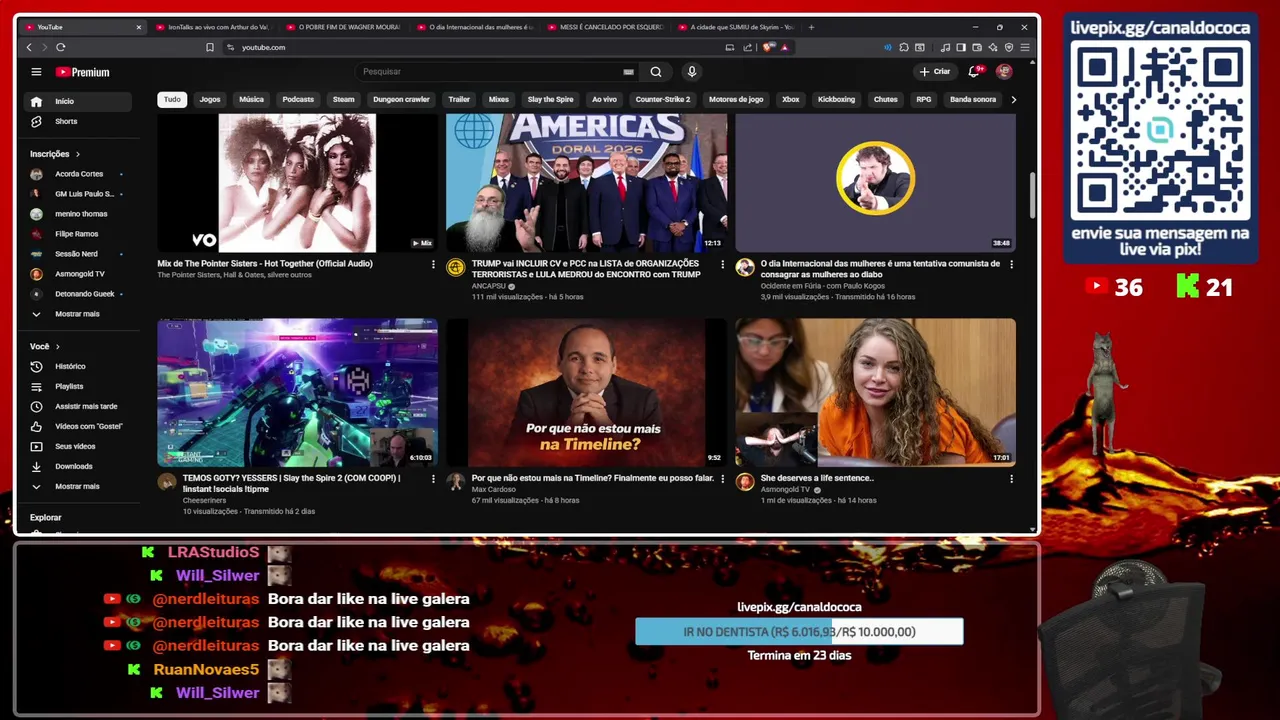
Task: Open Vídeos com "Gostei" in sidebar
Action: pyautogui.click(x=77, y=426)
